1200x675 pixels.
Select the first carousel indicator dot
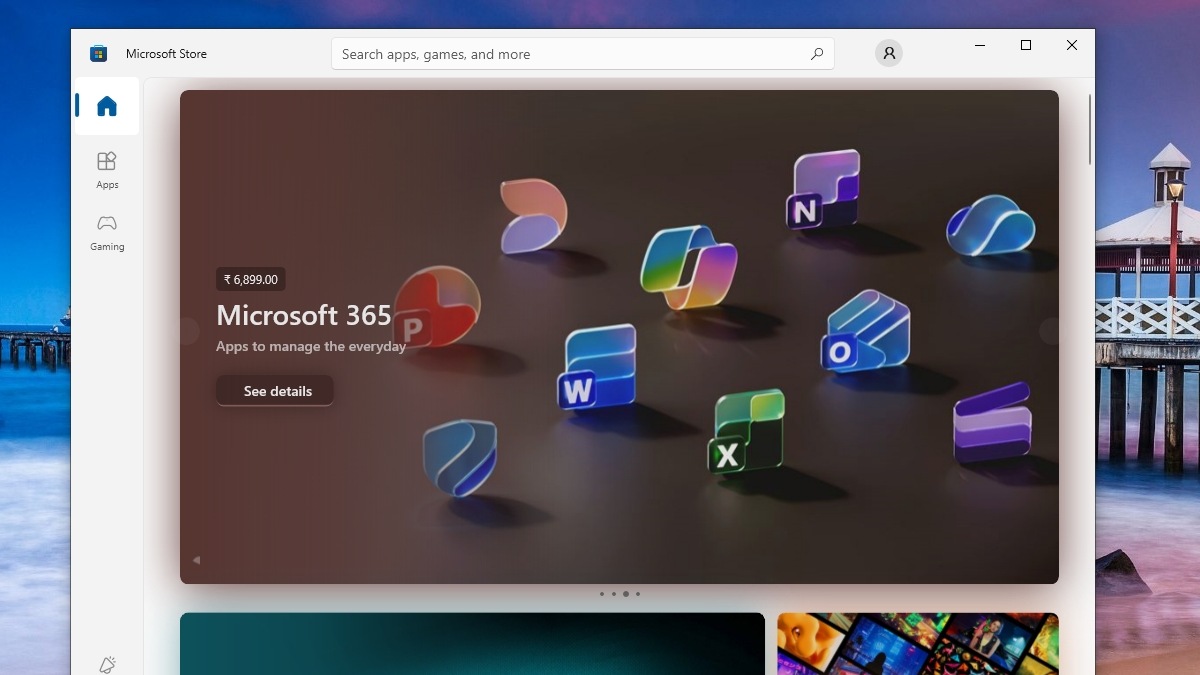(x=601, y=593)
